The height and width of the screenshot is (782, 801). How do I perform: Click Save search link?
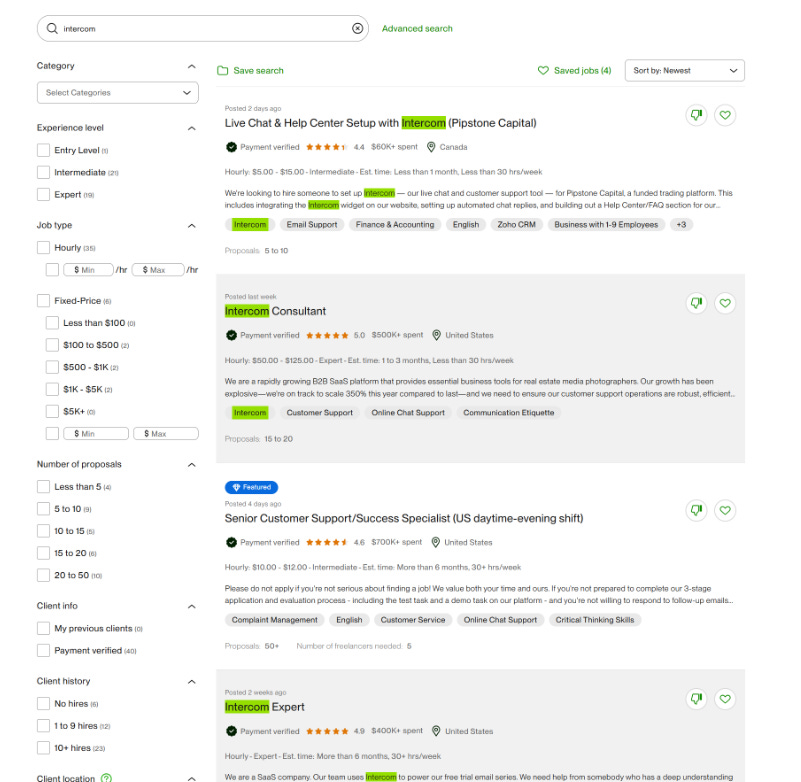(258, 70)
